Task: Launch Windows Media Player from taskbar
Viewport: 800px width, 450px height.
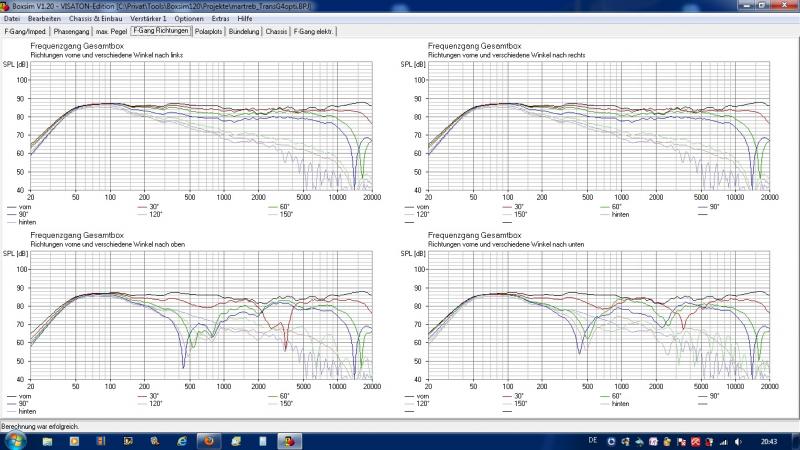Action: point(74,440)
